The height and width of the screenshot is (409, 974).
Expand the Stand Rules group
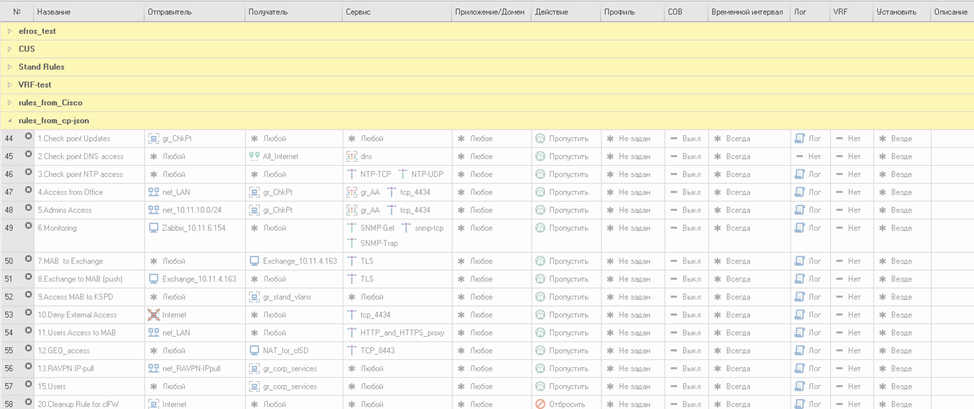10,67
